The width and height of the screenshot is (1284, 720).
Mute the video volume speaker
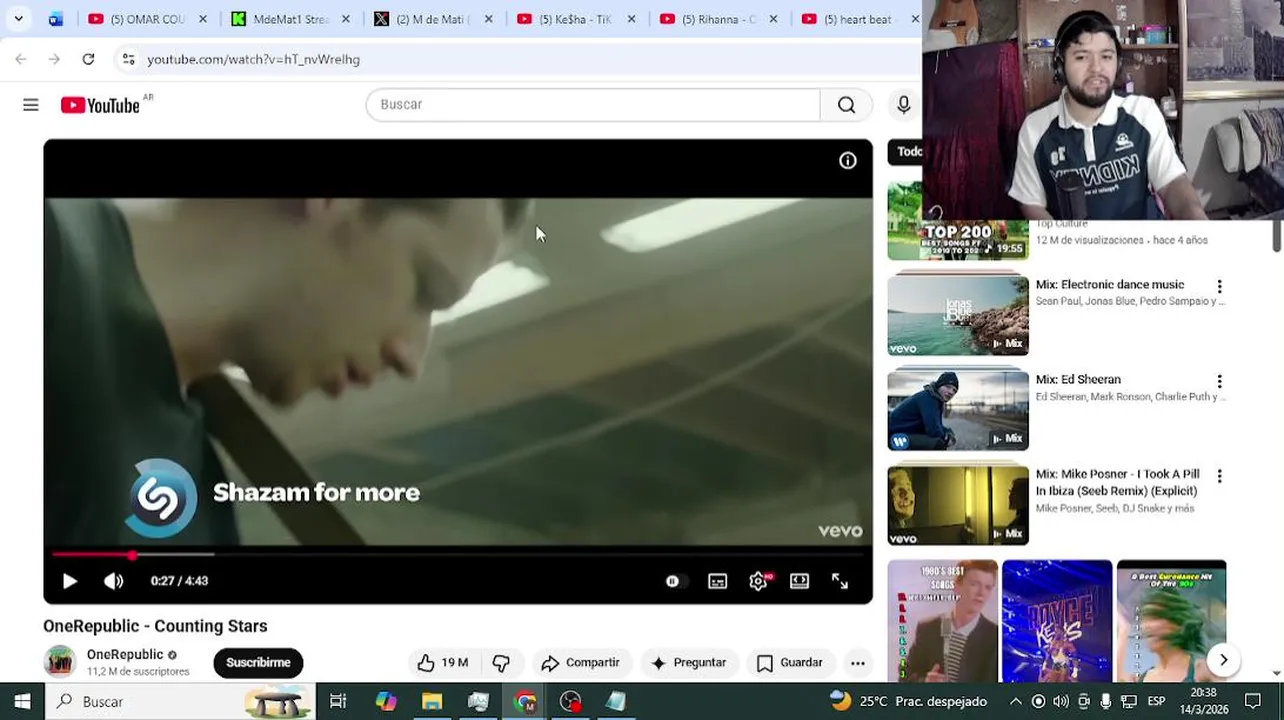pyautogui.click(x=114, y=581)
